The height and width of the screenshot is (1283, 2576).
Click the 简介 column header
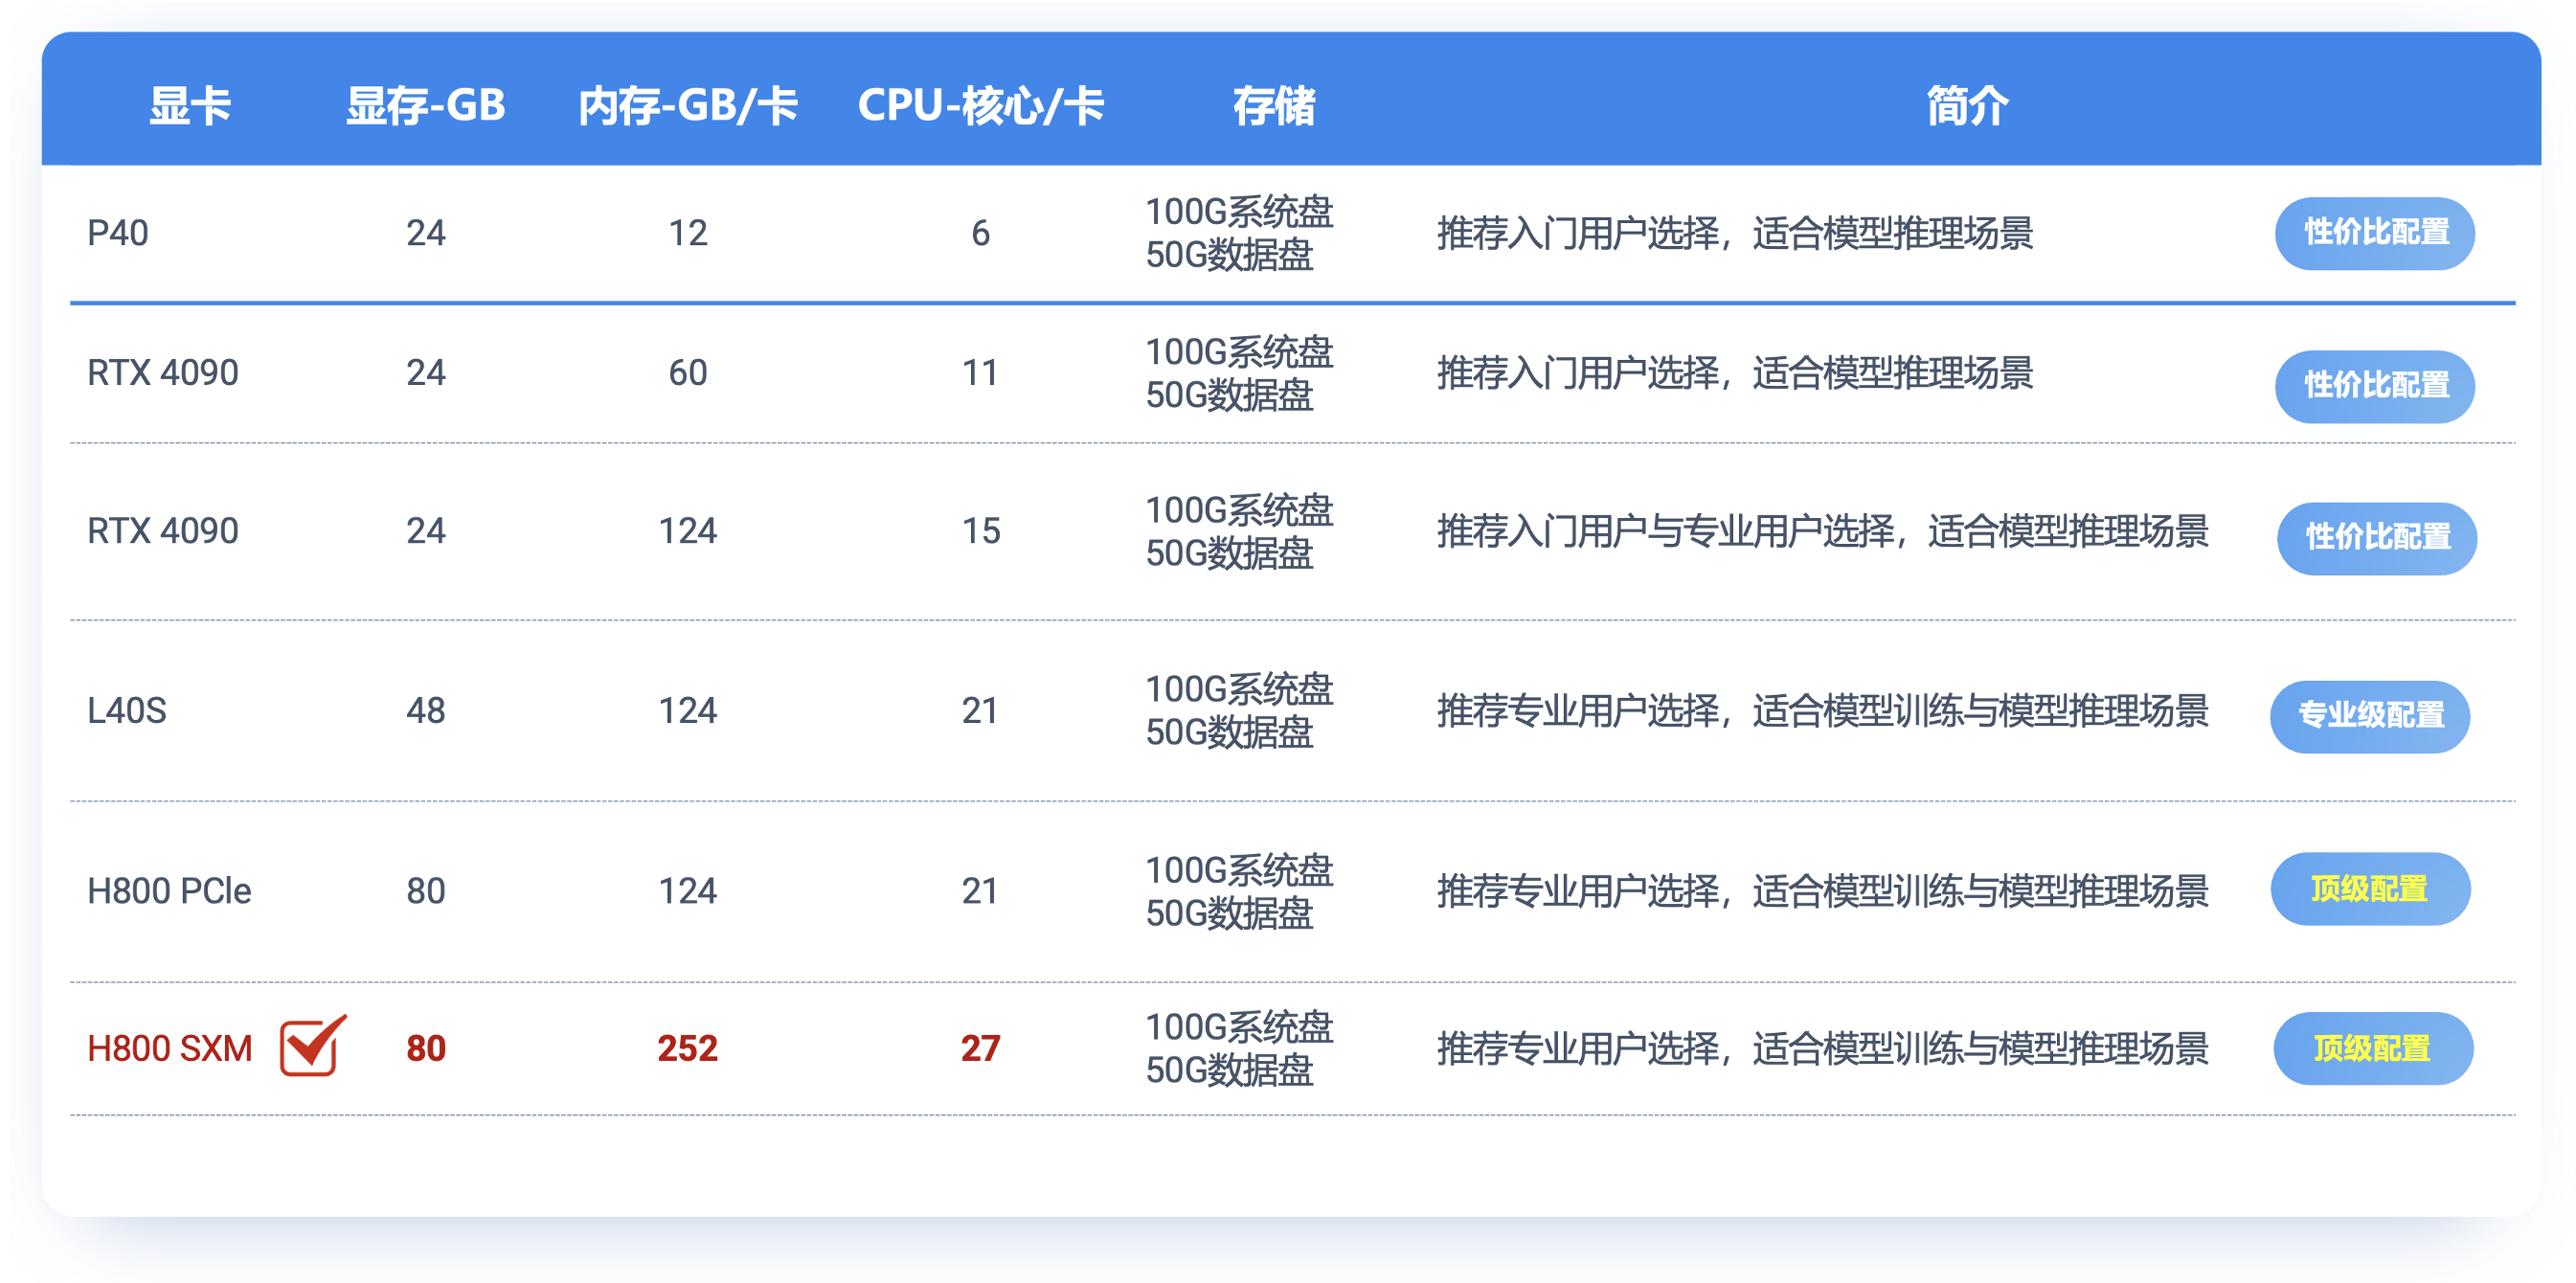click(1967, 105)
